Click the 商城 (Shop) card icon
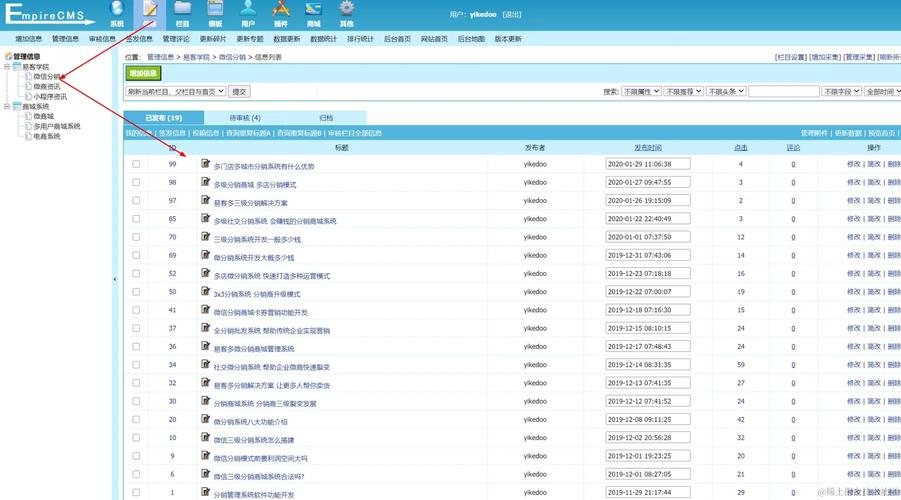This screenshot has height=500, width=901. pyautogui.click(x=314, y=9)
